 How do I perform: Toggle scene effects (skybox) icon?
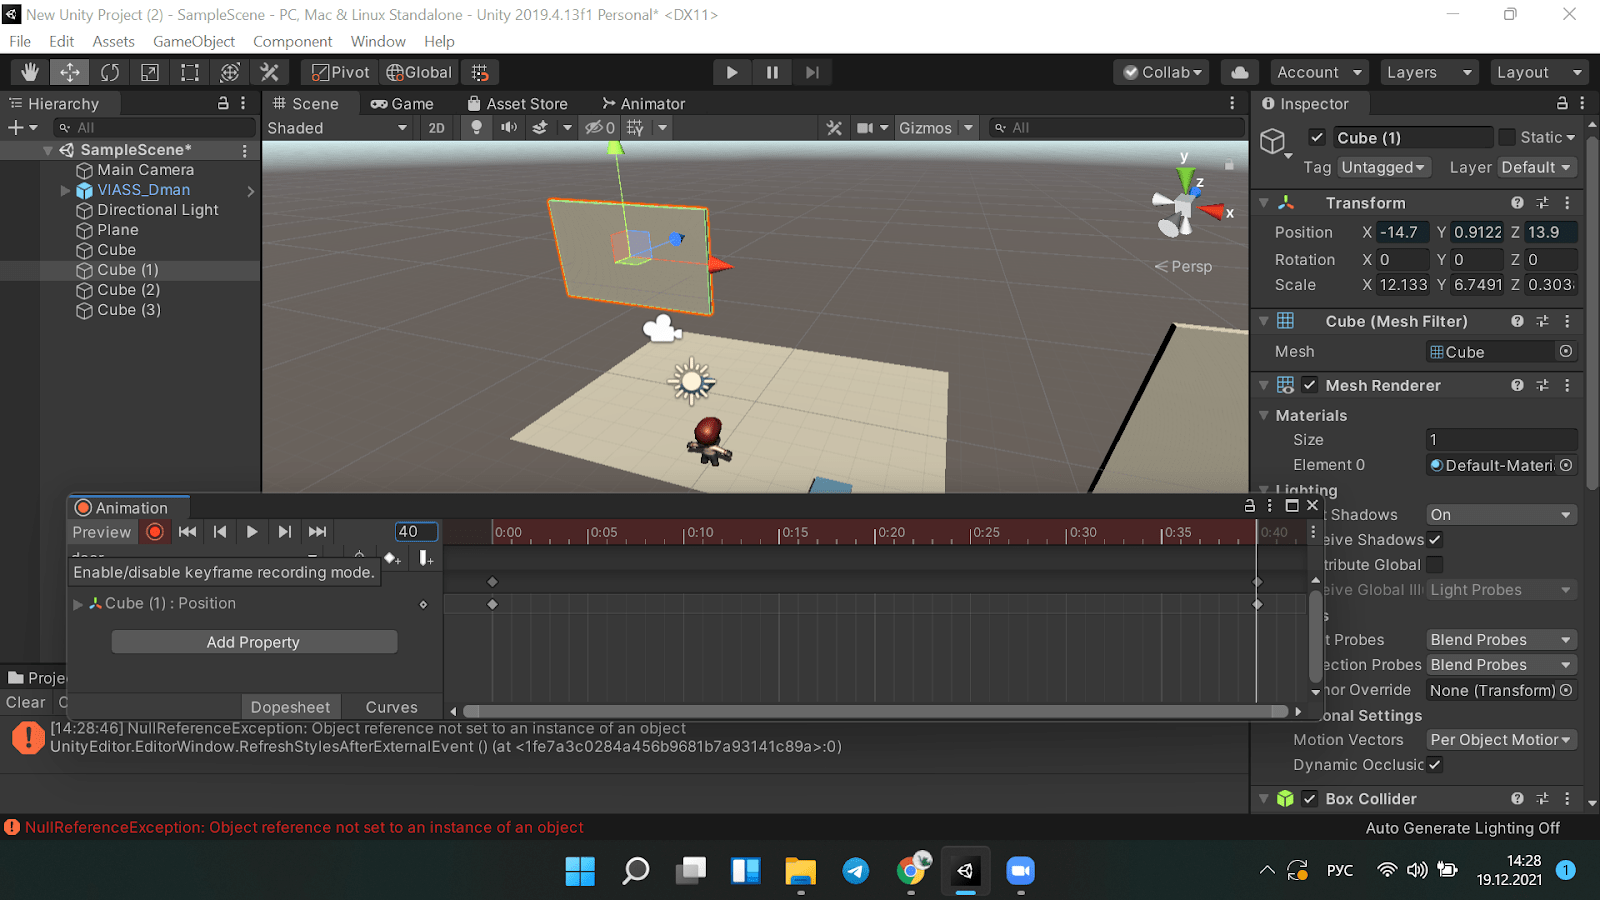click(x=540, y=128)
